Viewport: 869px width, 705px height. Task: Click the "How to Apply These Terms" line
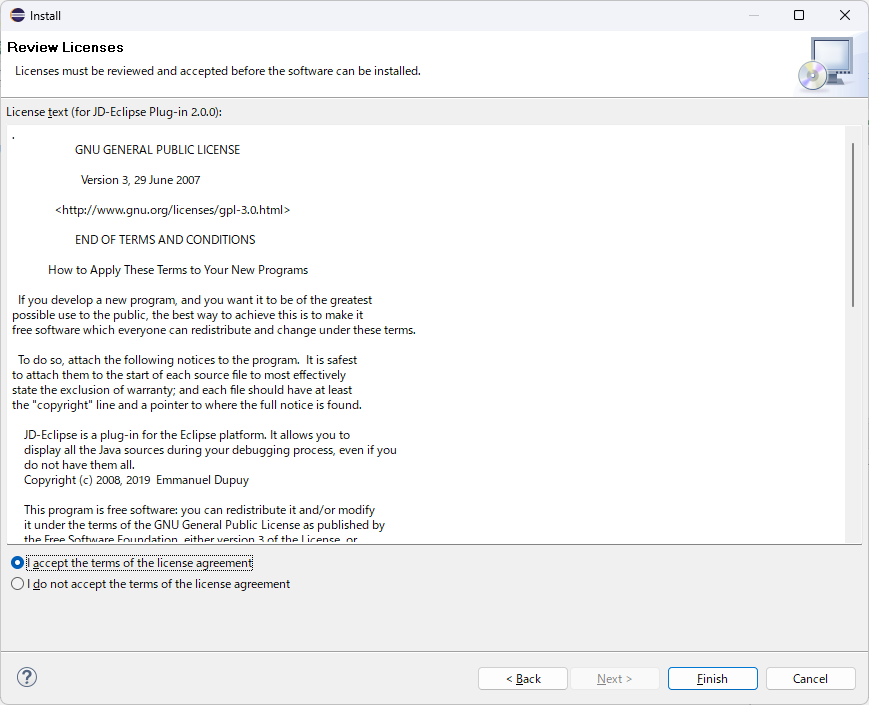pos(178,270)
